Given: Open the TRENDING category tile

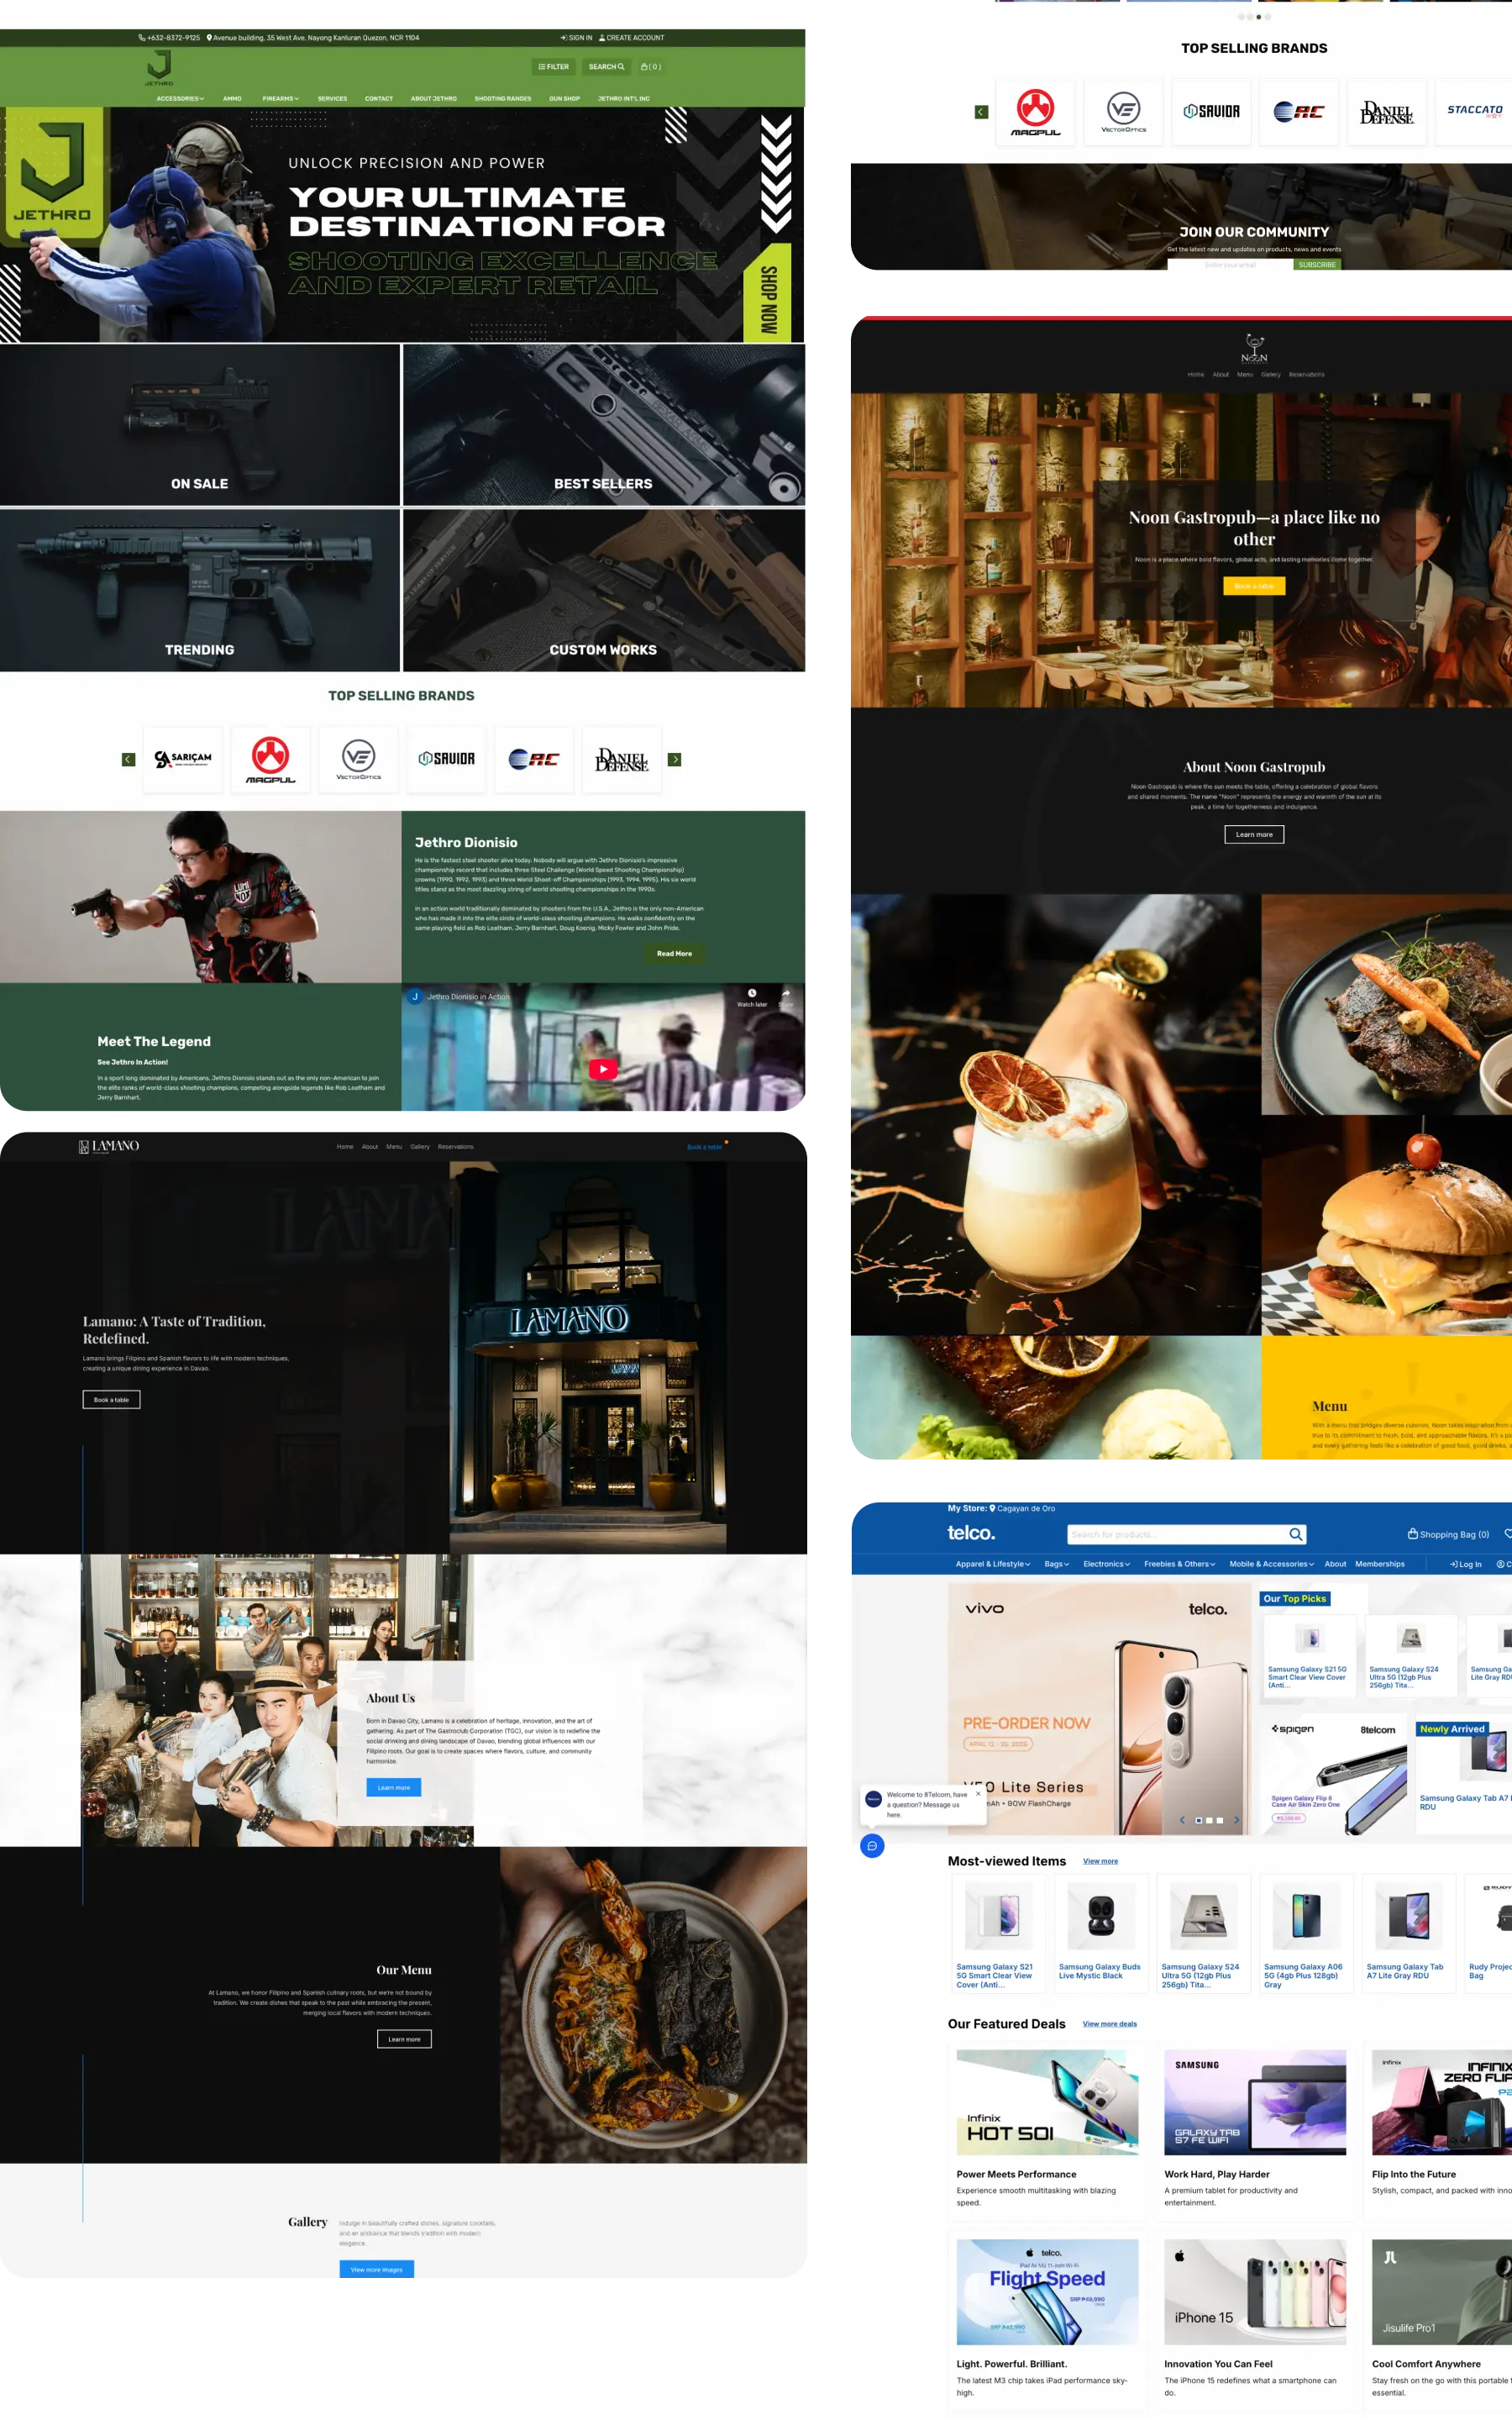Looking at the screenshot, I should (x=199, y=590).
